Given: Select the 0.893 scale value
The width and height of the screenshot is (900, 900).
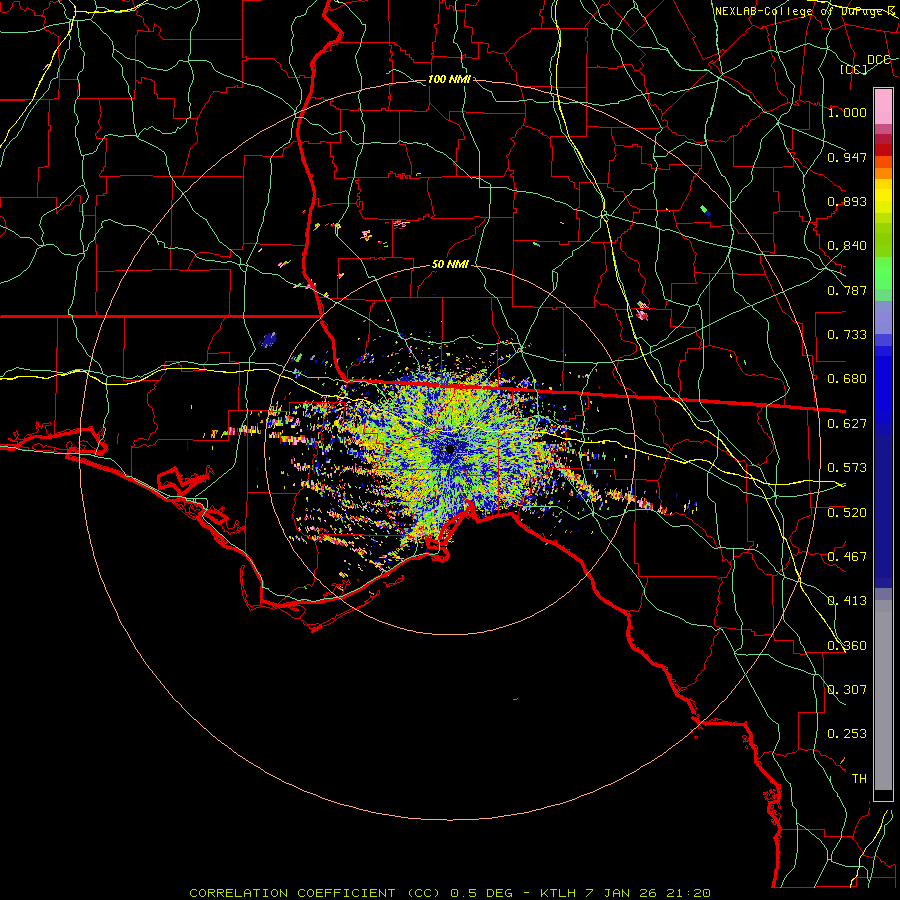Looking at the screenshot, I should tap(847, 201).
